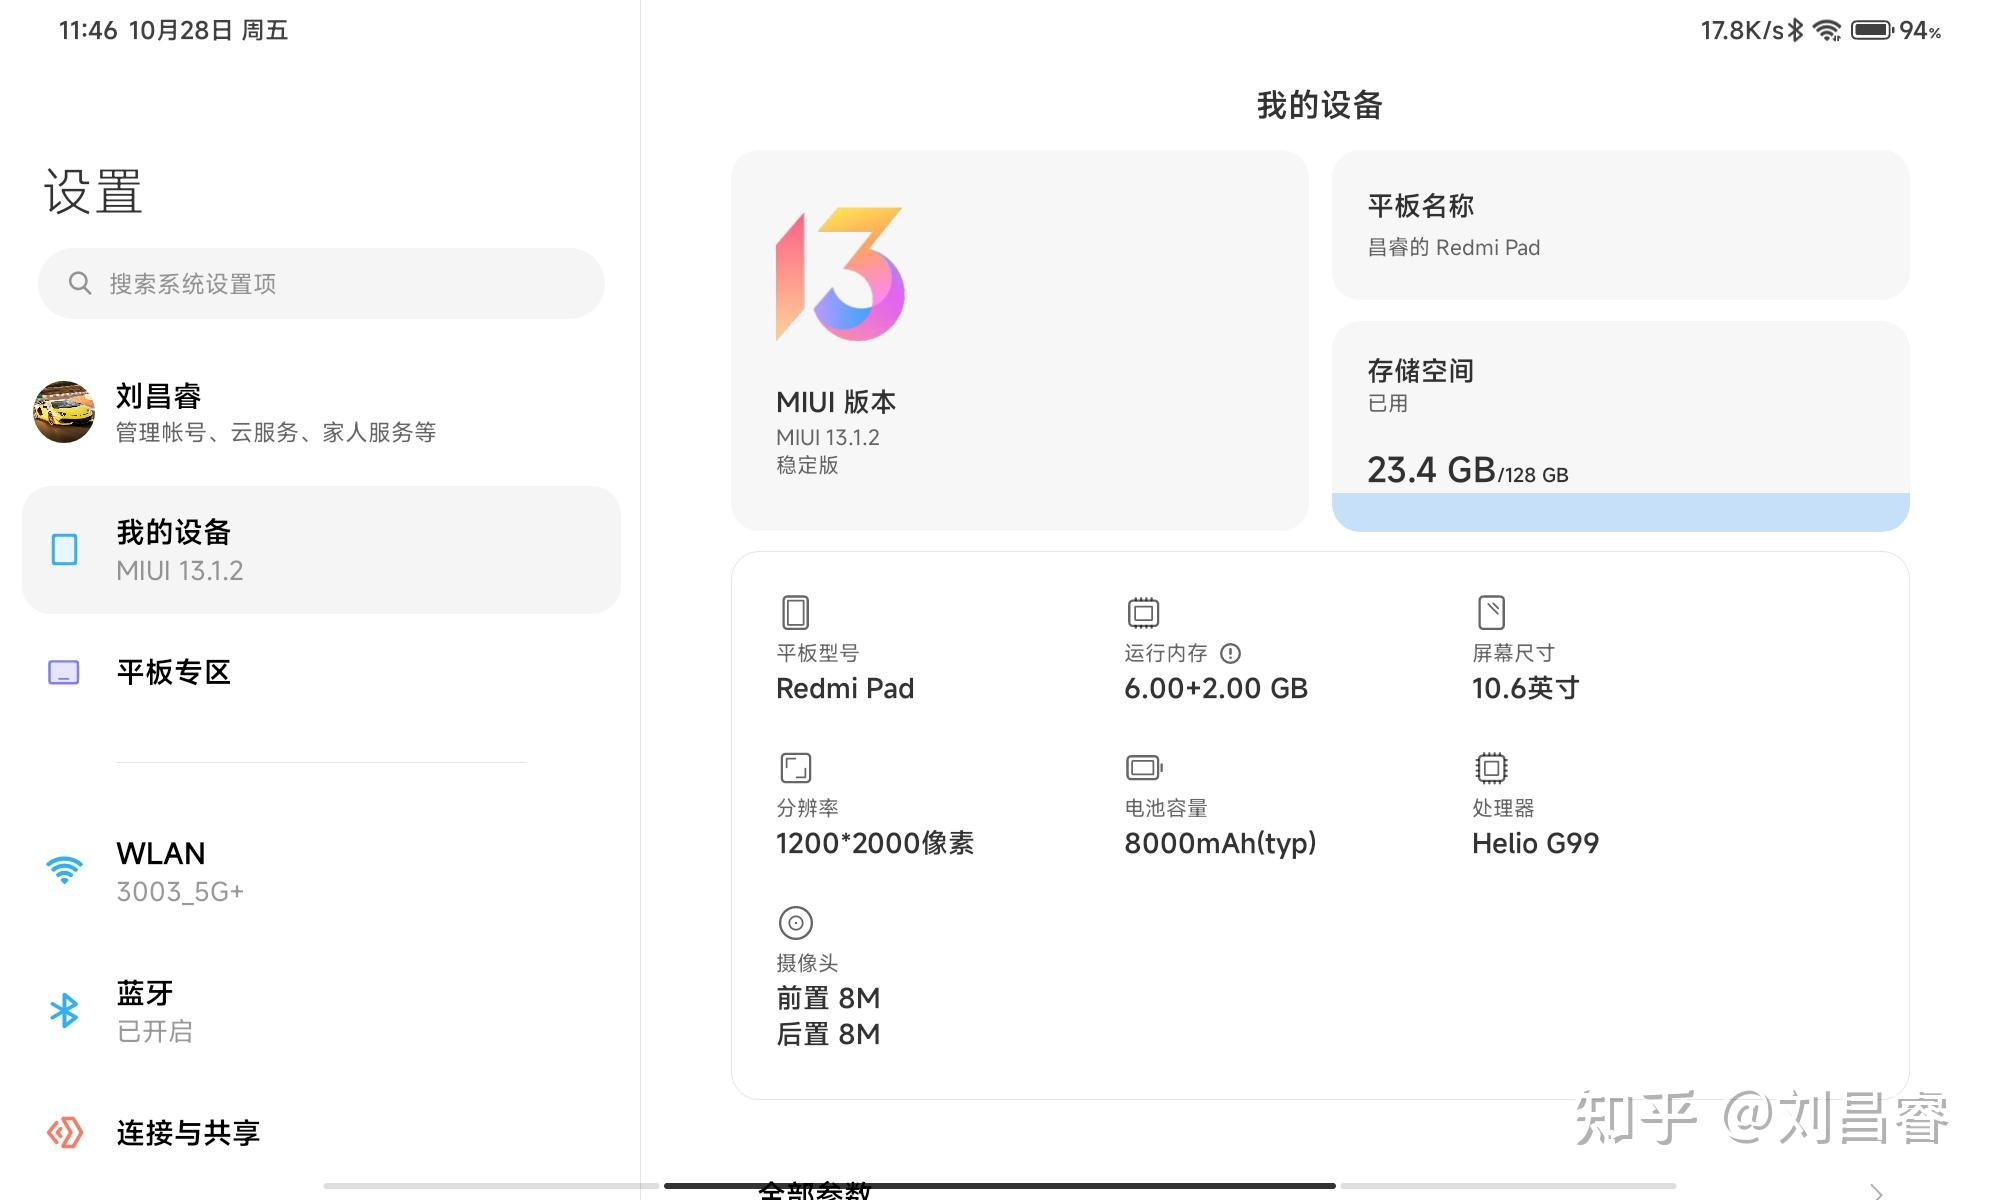Select My device MIUI 13.1.2 item

320,550
